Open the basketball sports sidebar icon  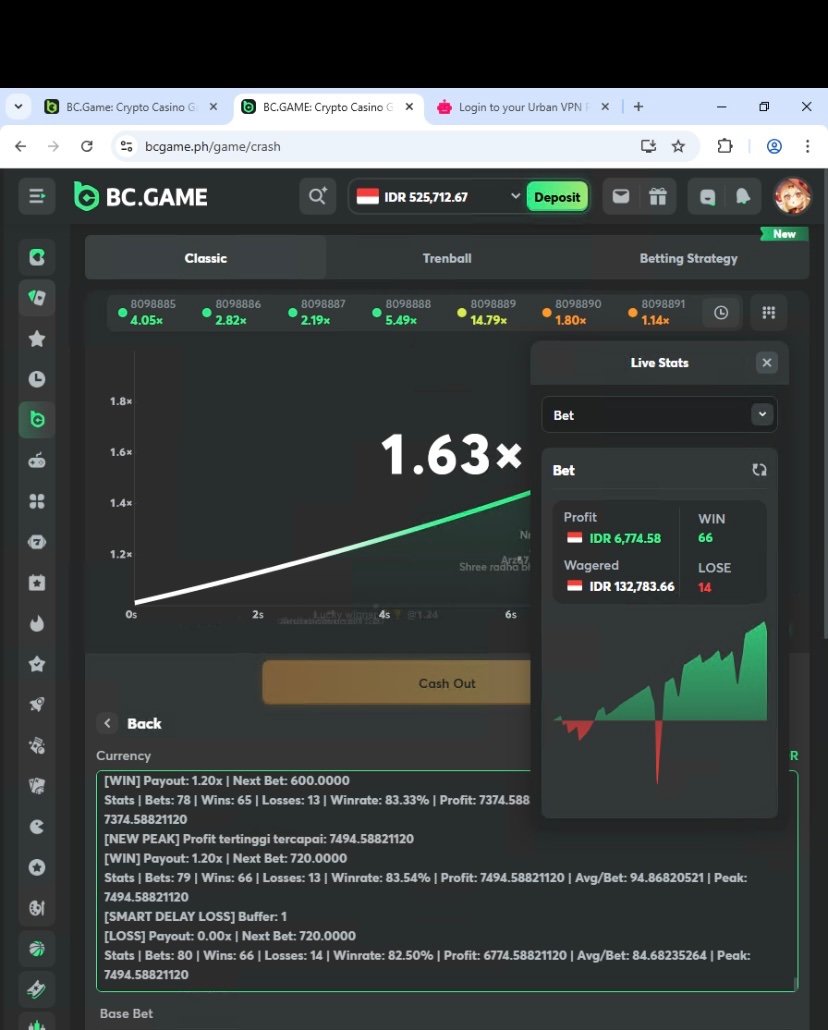37,949
